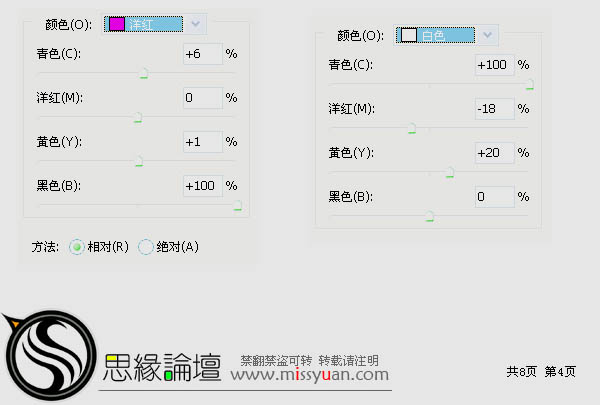Click the 洋红(M) field showing -18

pyautogui.click(x=495, y=109)
